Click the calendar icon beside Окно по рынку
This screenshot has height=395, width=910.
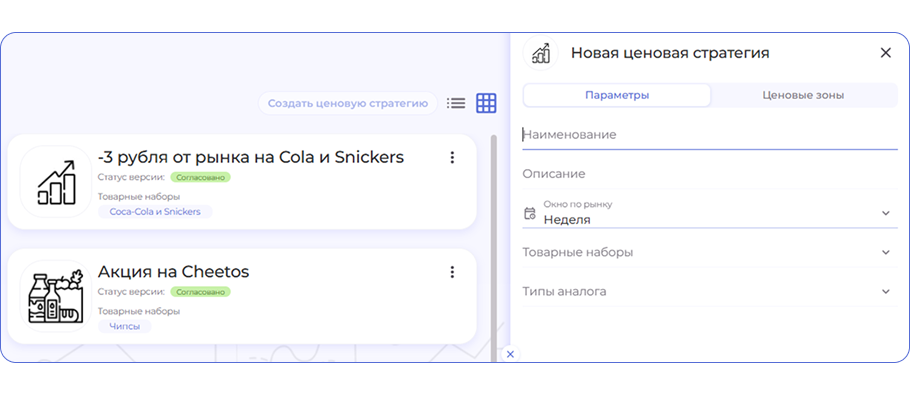click(529, 213)
